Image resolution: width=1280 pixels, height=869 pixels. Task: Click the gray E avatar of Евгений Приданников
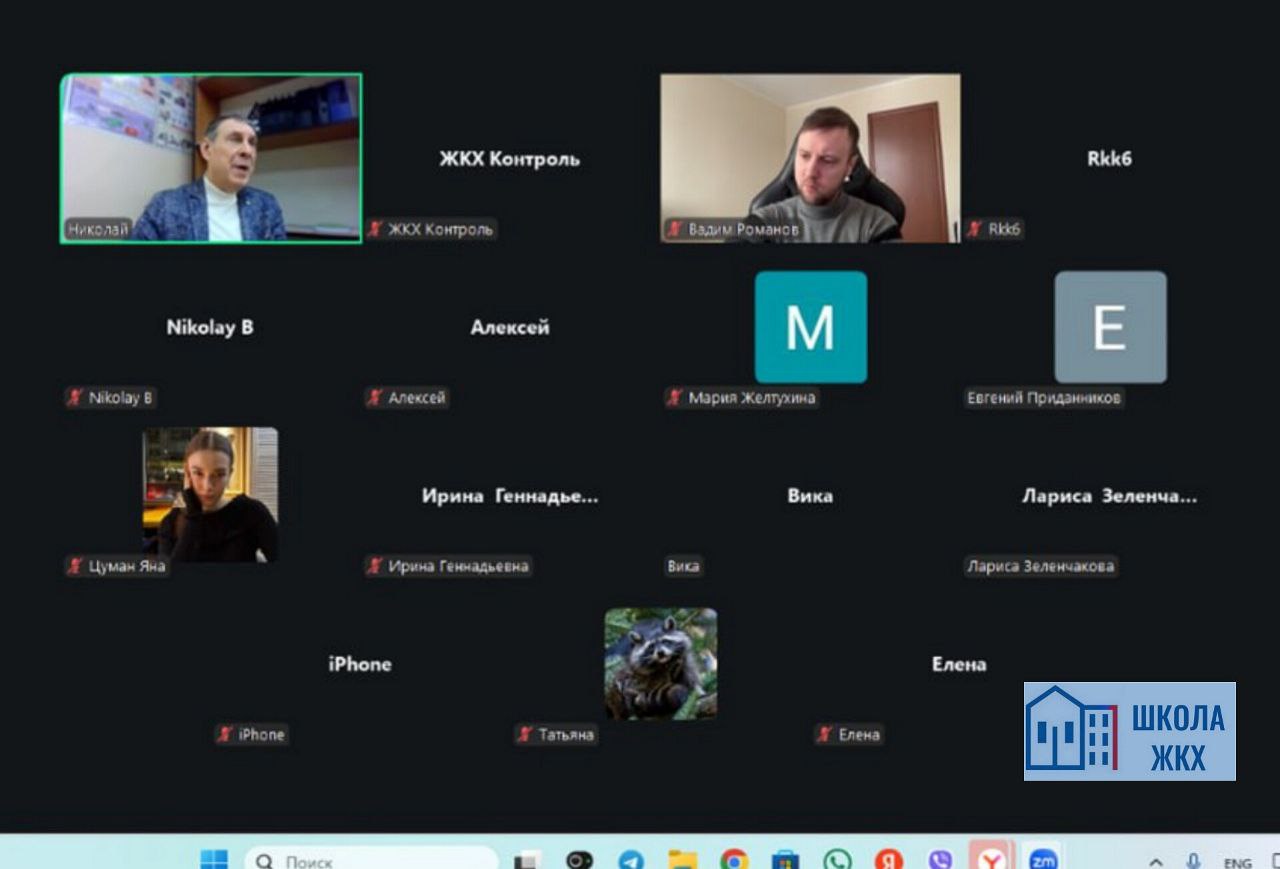[x=1110, y=327]
